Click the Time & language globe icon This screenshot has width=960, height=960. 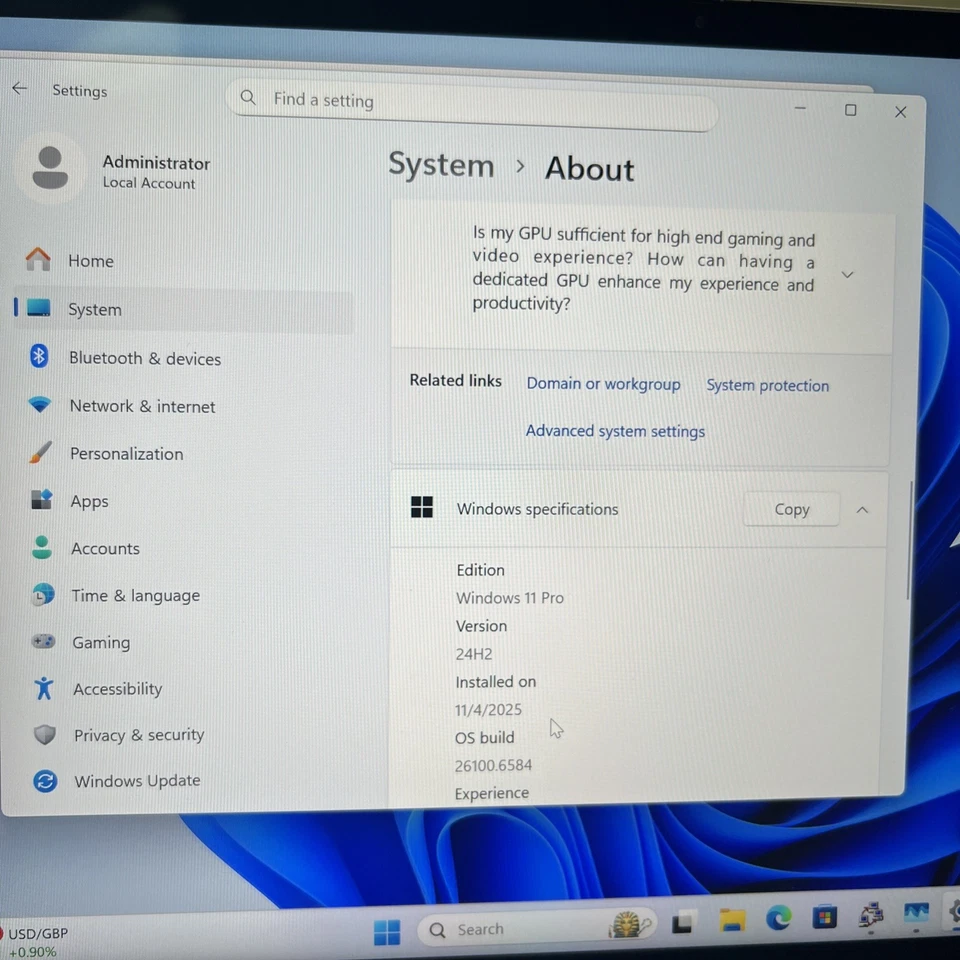click(43, 594)
